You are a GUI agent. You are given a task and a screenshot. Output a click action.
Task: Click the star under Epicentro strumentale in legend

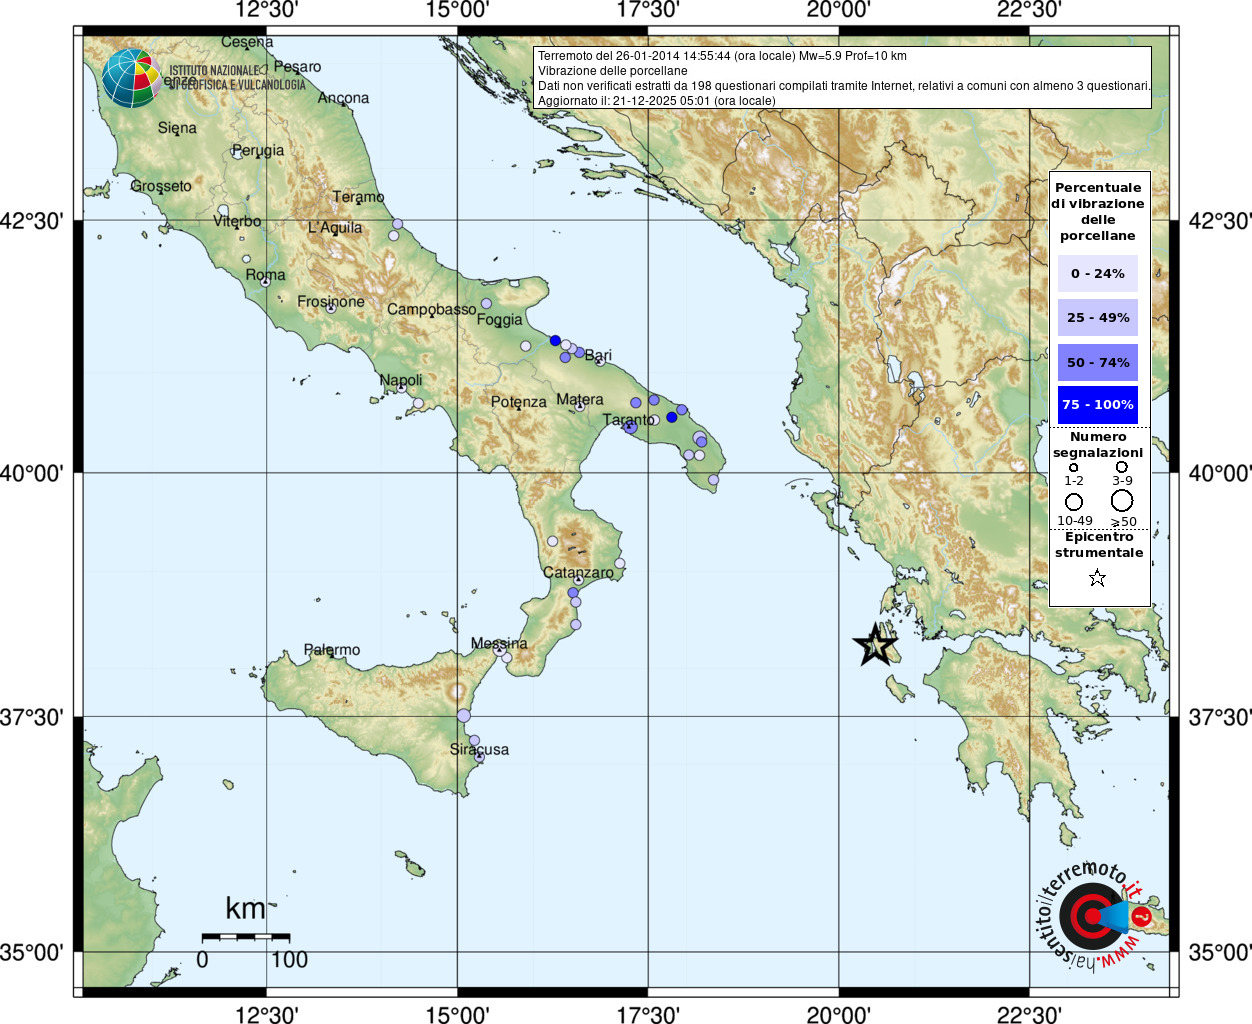pyautogui.click(x=1097, y=578)
